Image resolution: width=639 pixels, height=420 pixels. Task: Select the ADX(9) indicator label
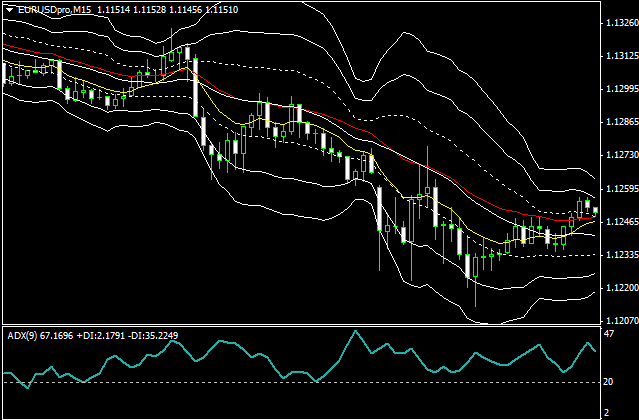(x=22, y=335)
